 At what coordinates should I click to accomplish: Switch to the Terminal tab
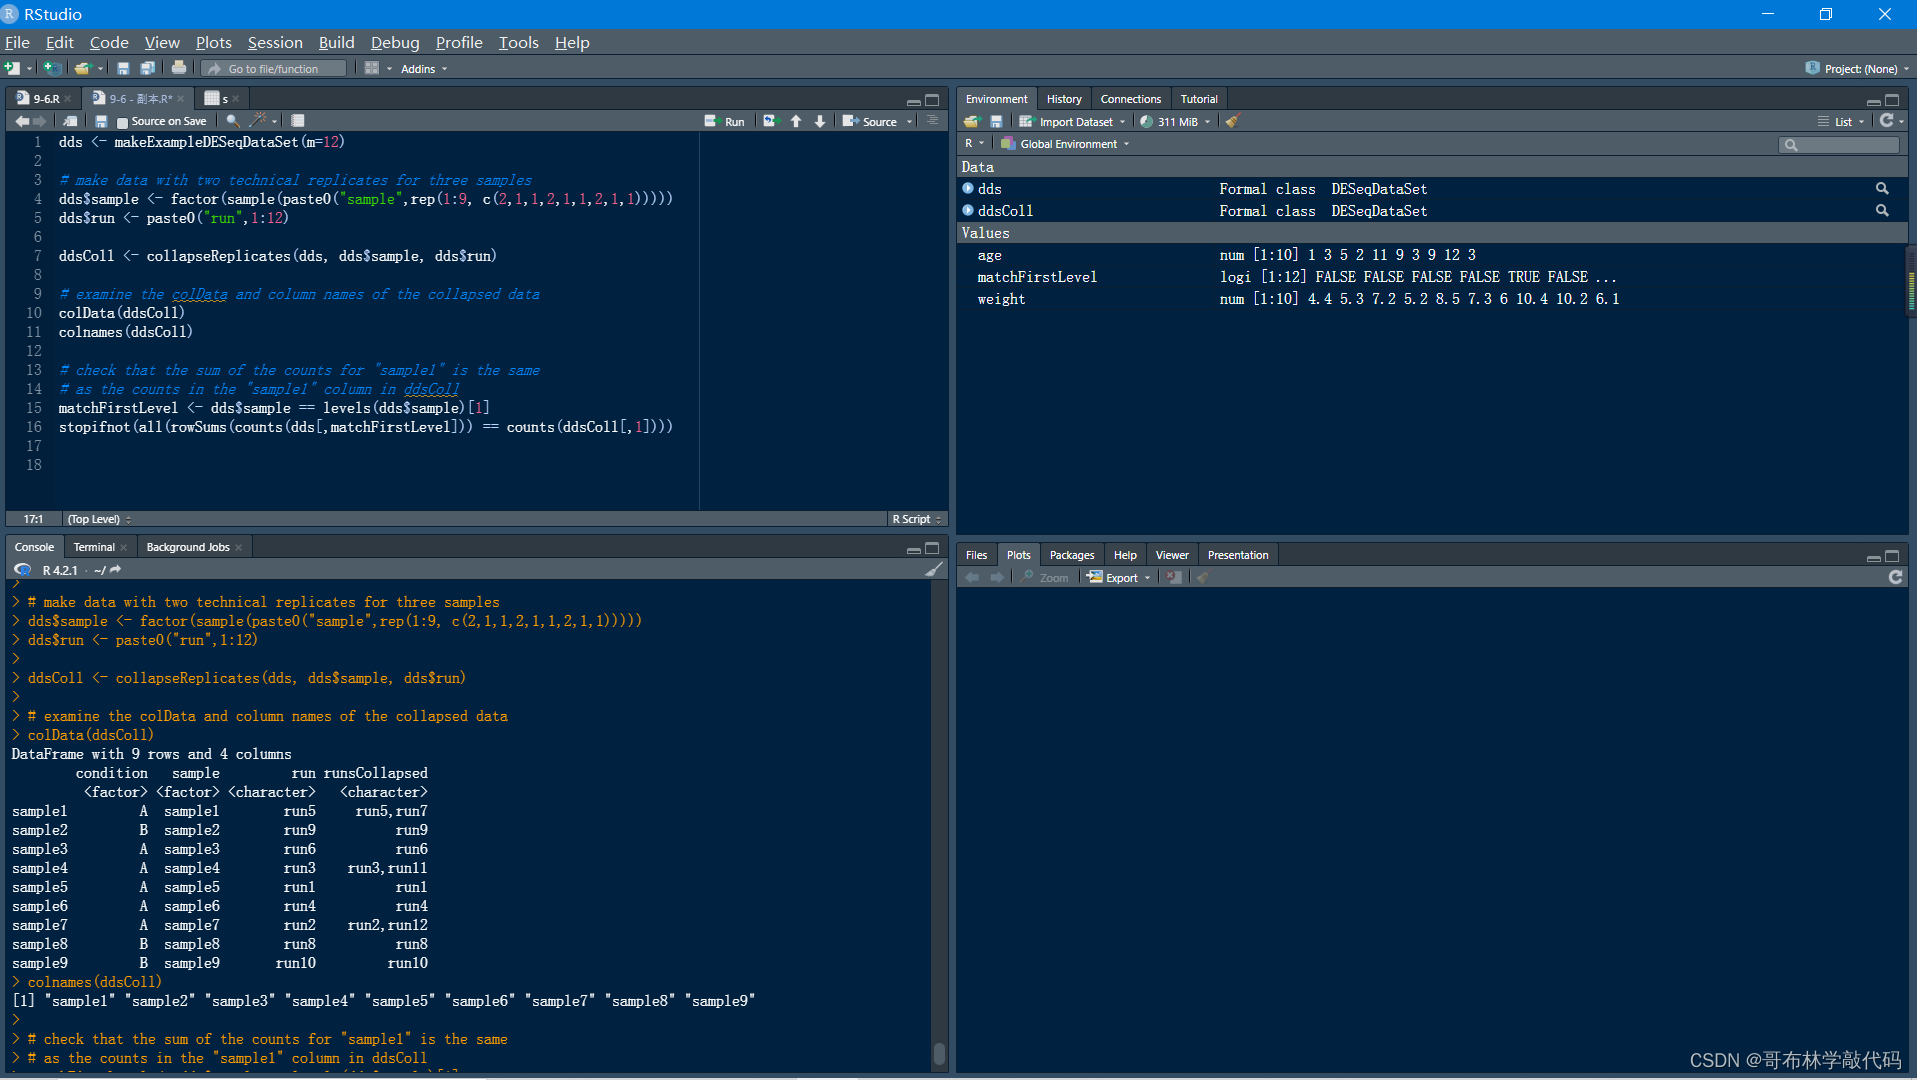point(94,547)
